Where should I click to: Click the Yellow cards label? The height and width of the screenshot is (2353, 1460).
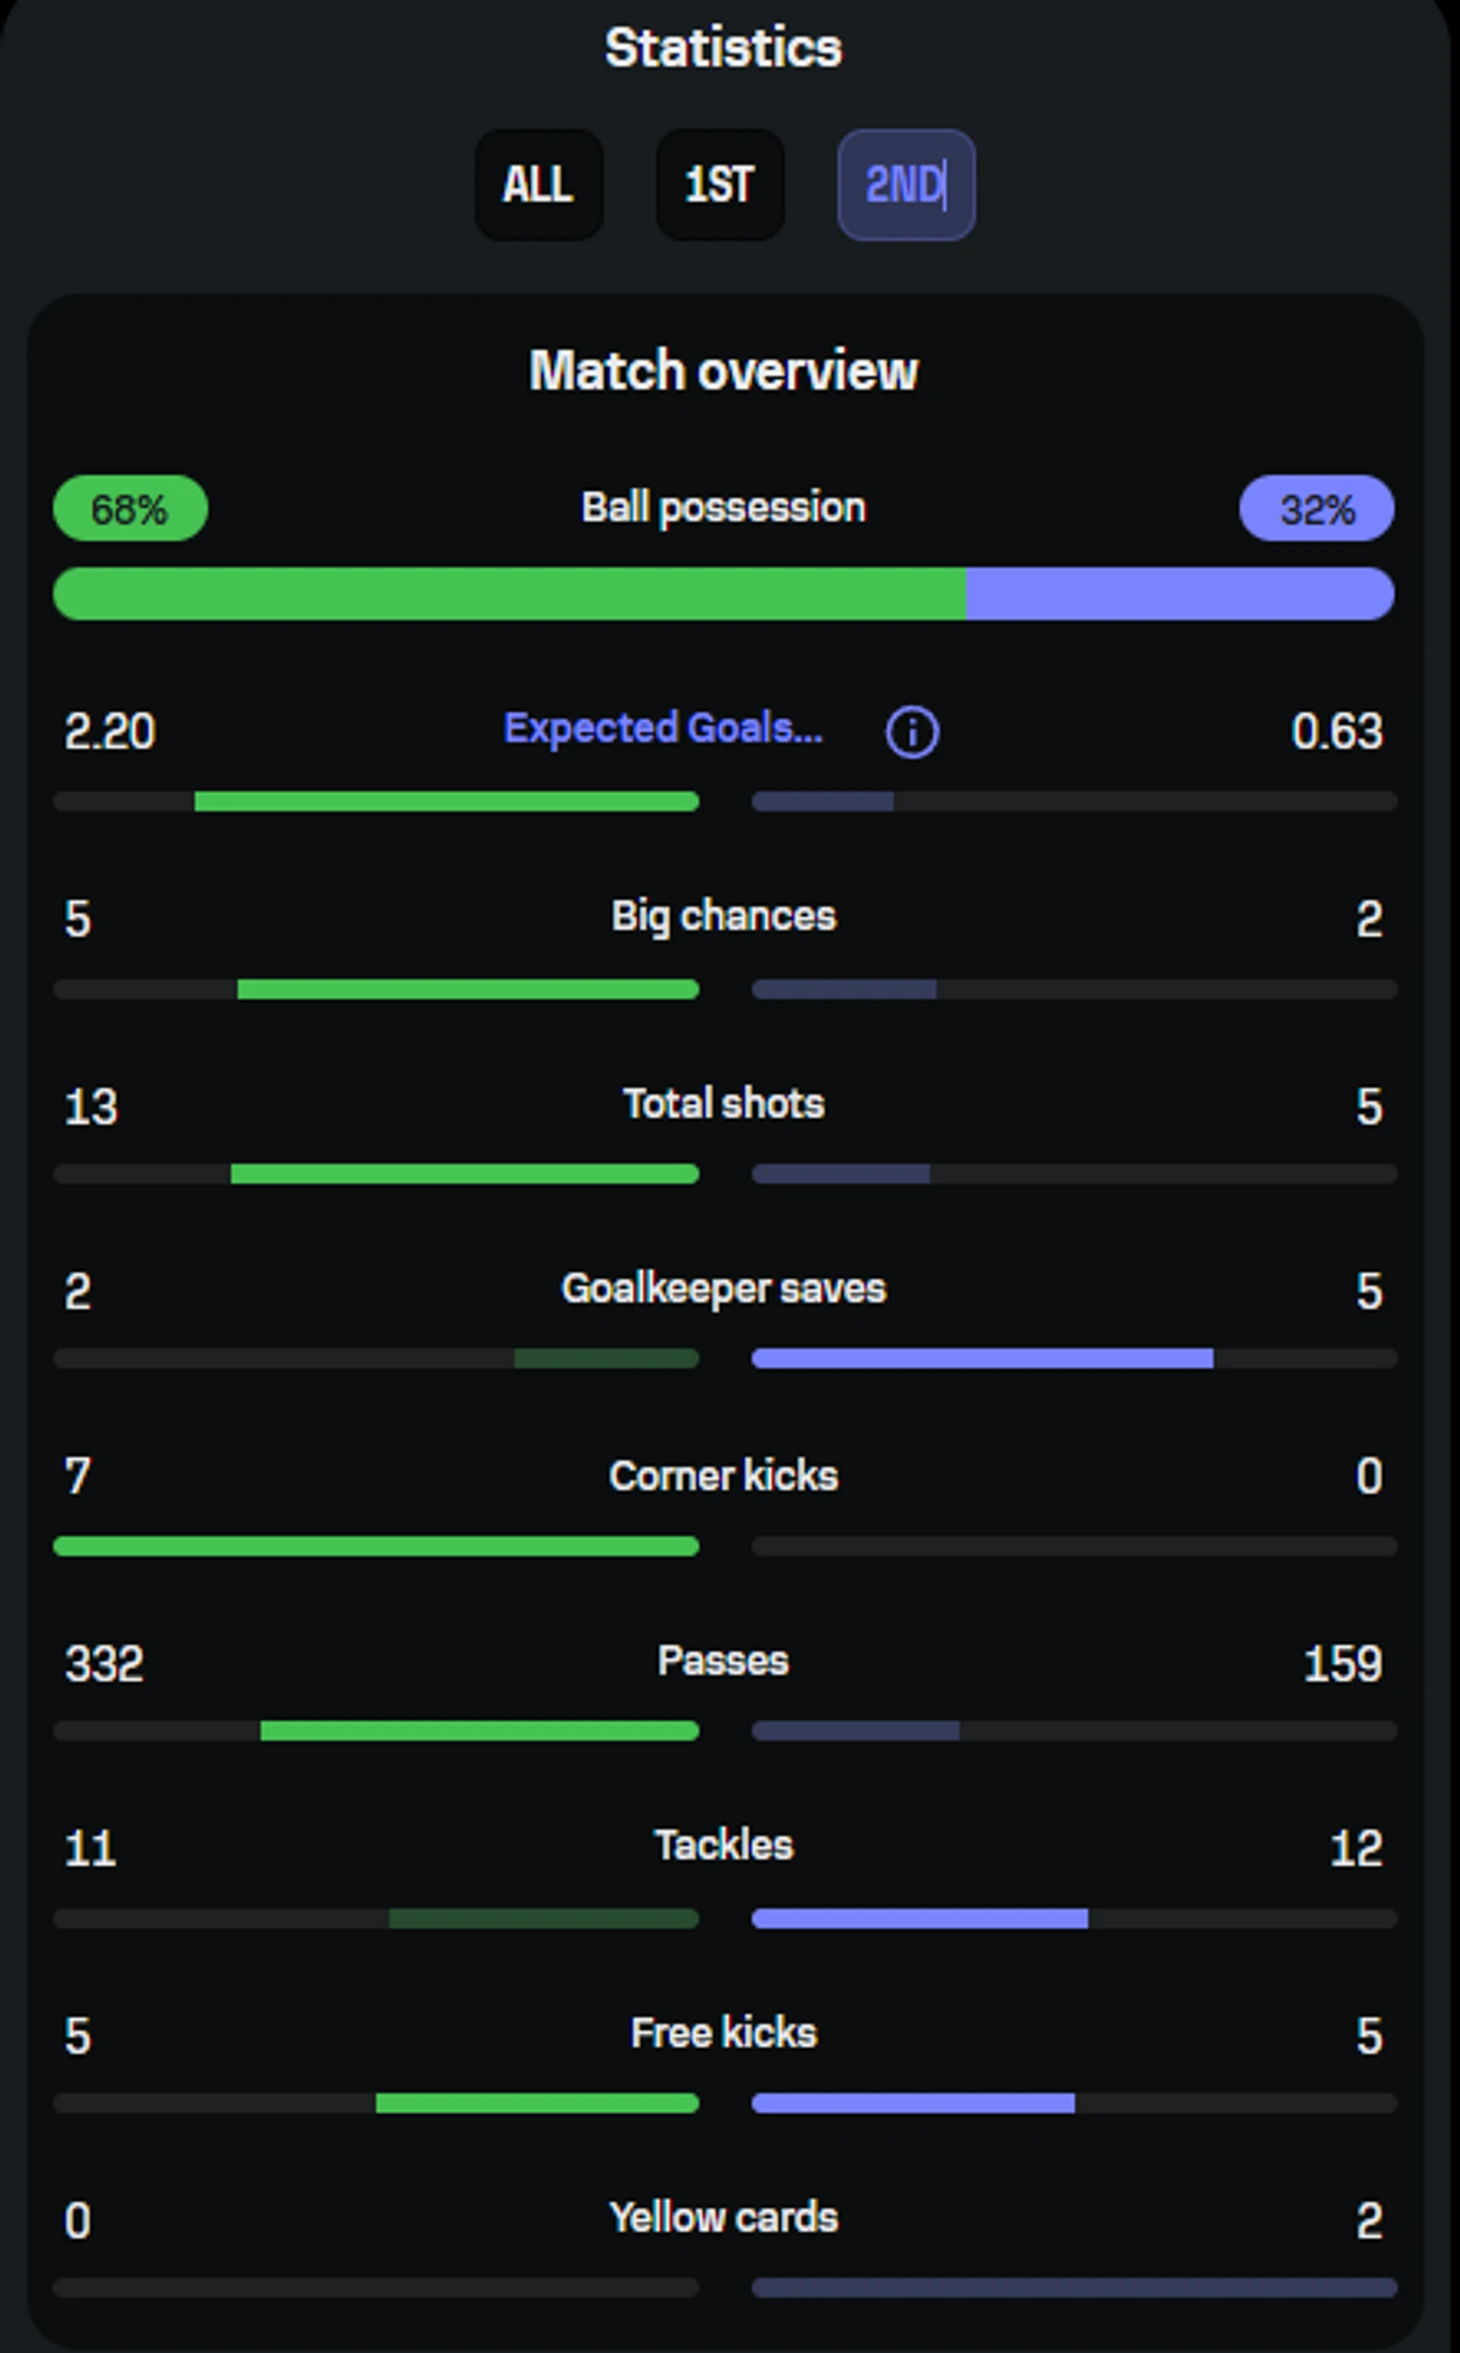tap(723, 2217)
